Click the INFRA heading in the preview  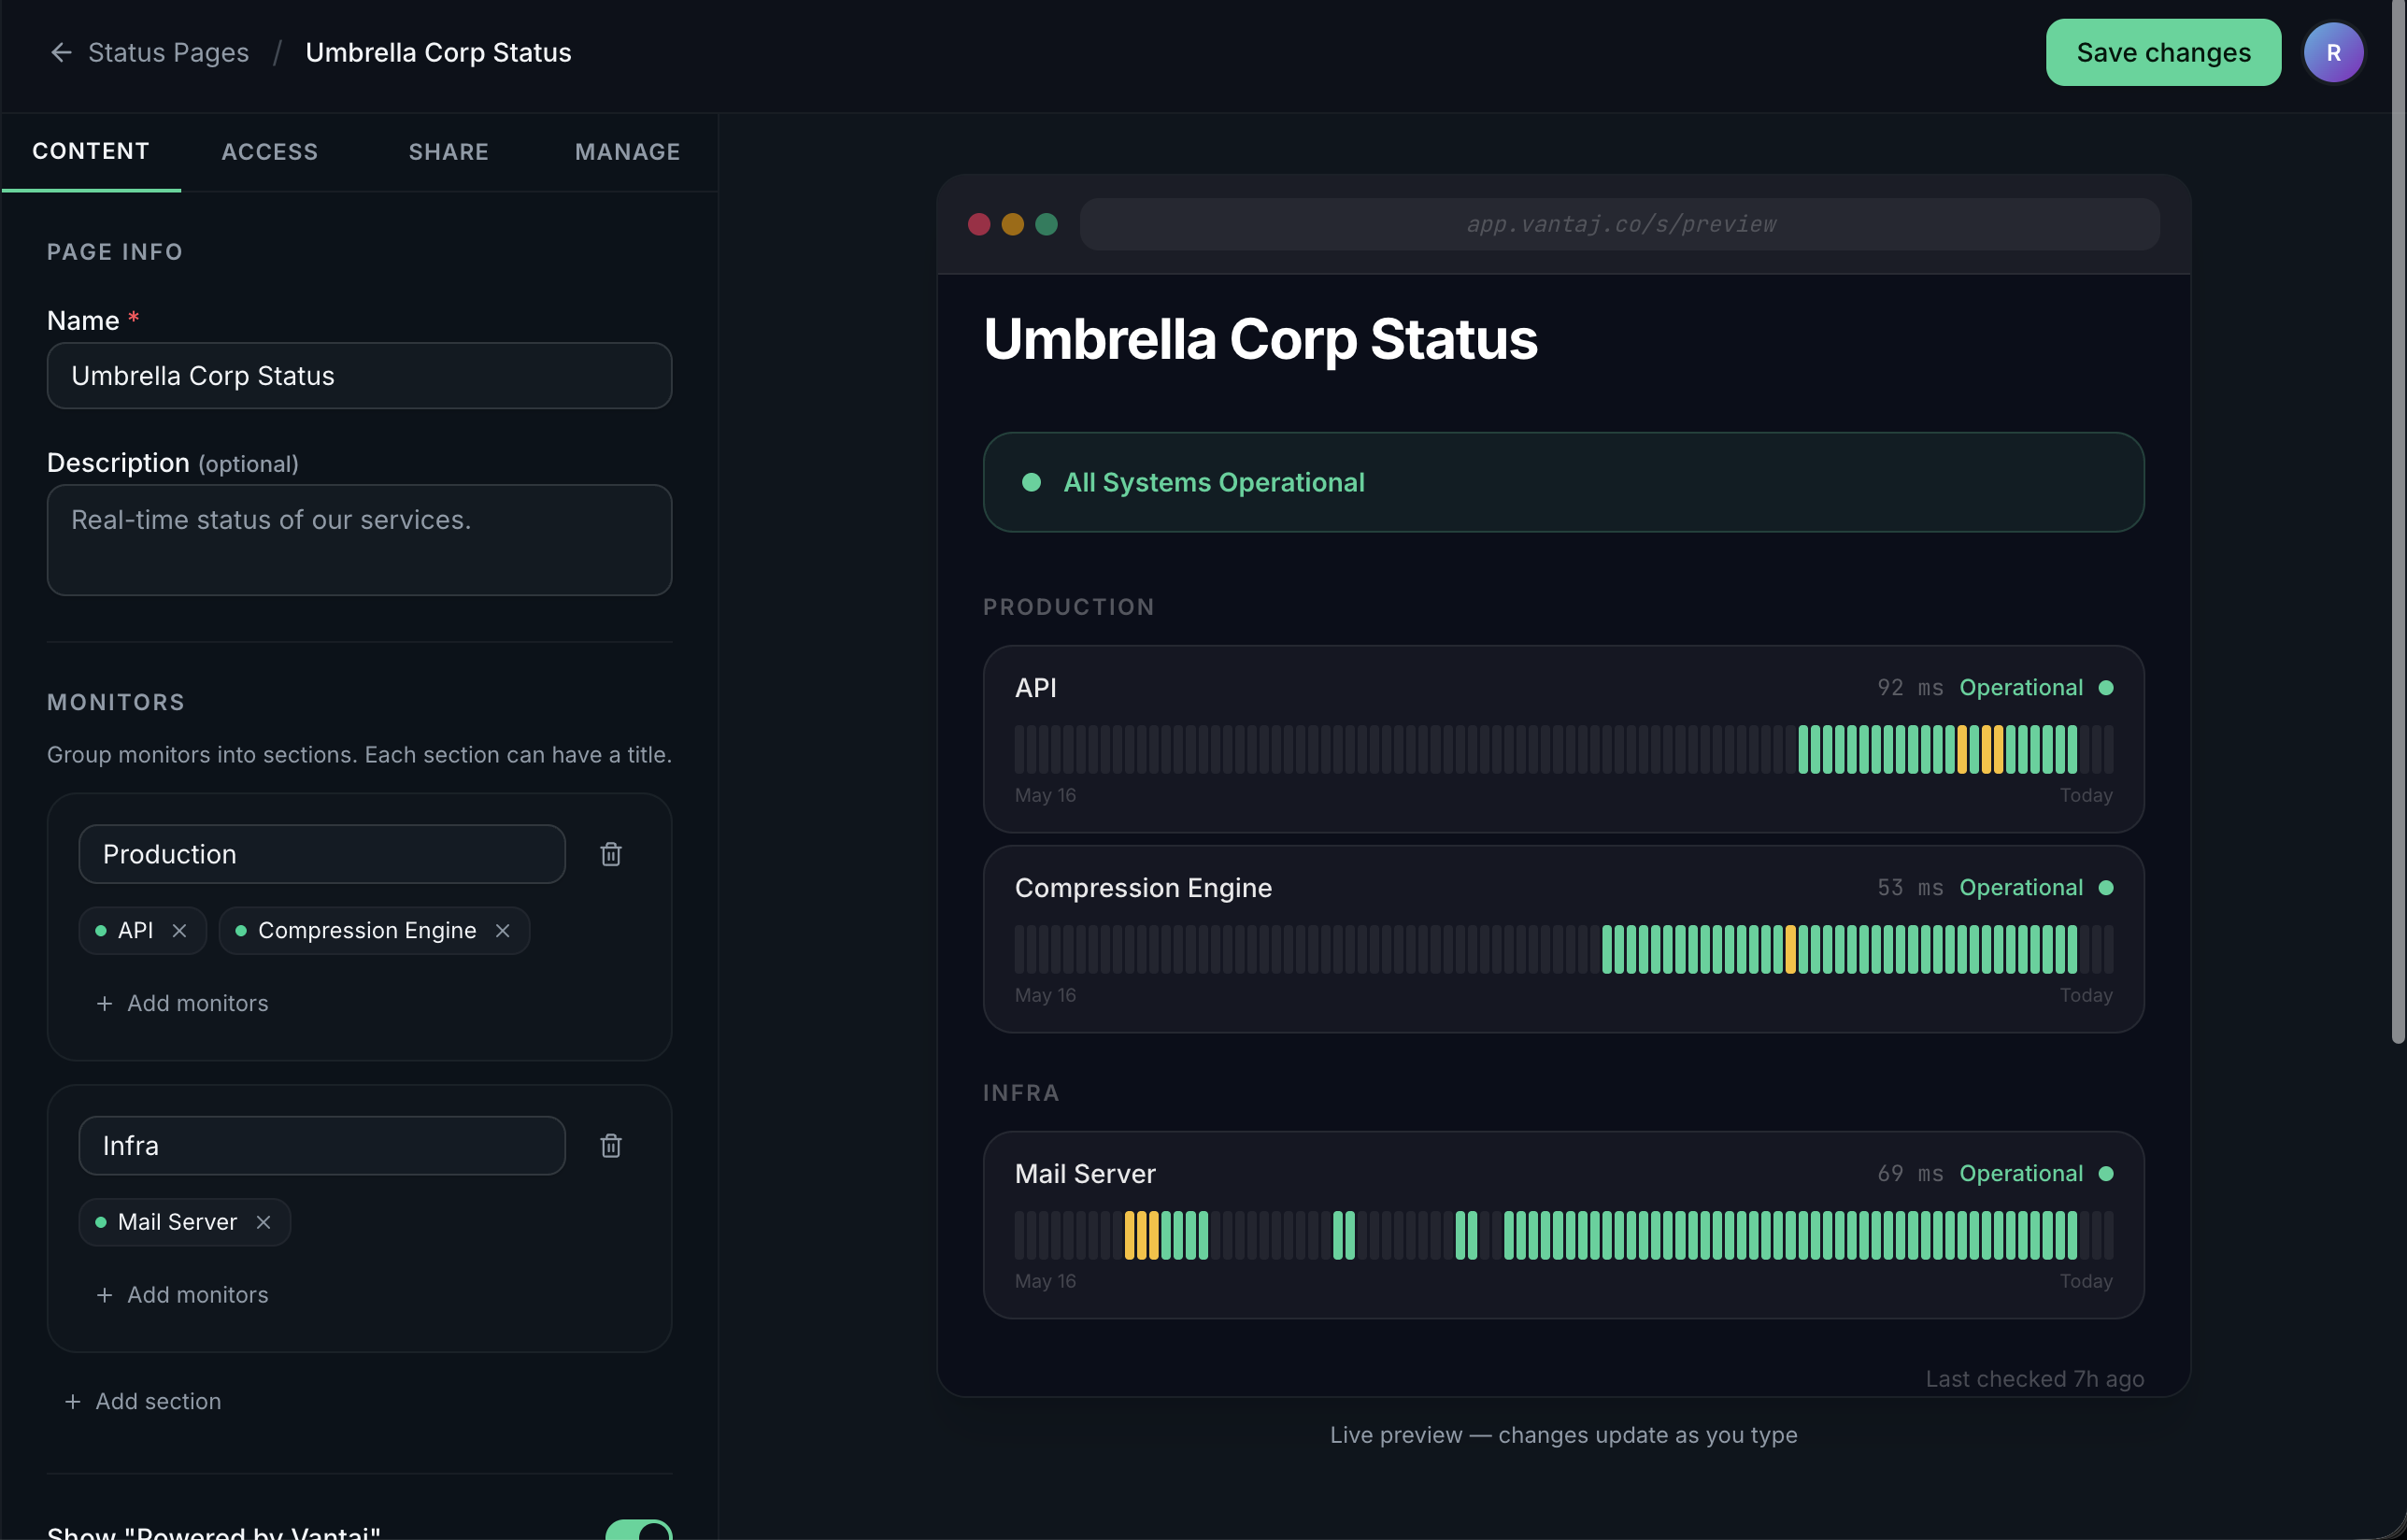[1021, 1093]
